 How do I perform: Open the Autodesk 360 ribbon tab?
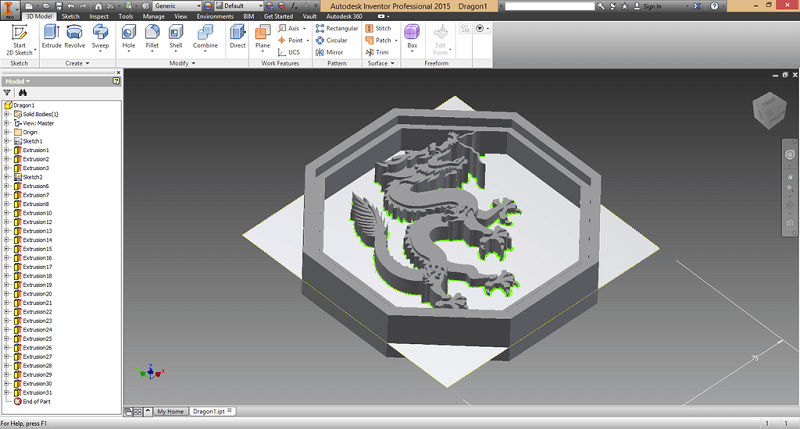pos(344,16)
